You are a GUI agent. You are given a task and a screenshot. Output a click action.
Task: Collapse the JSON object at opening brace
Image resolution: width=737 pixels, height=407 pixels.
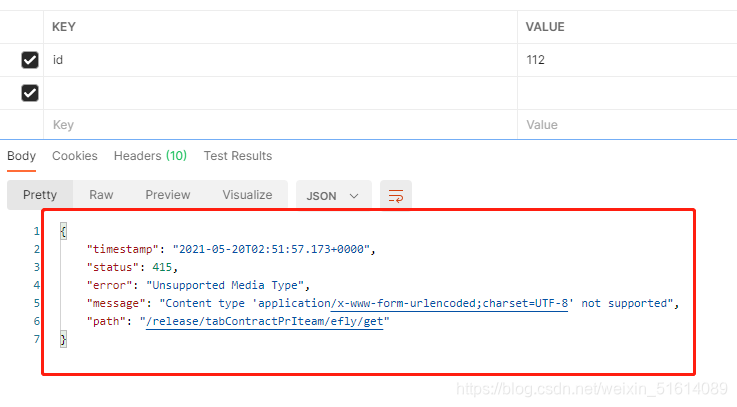[x=63, y=231]
